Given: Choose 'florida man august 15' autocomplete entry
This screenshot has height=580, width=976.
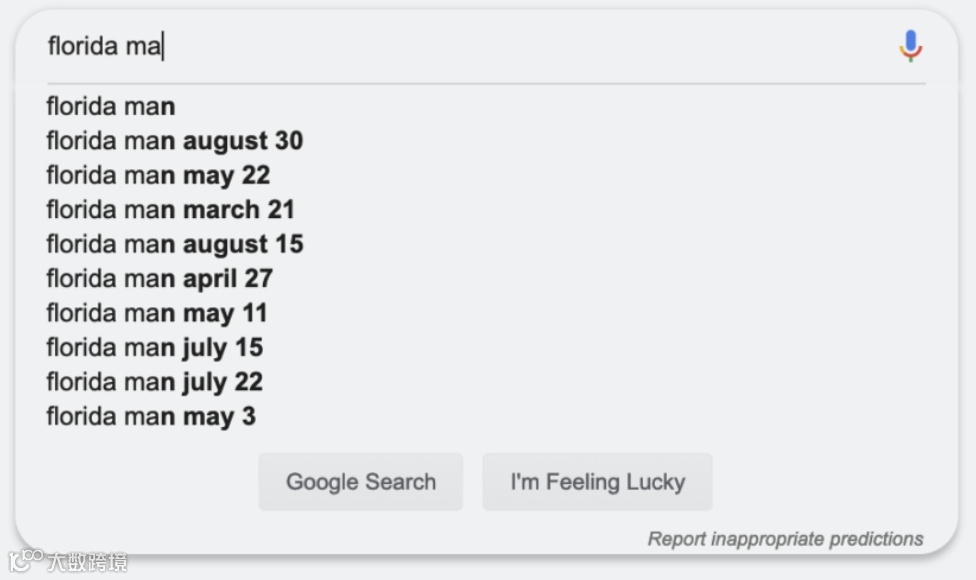Looking at the screenshot, I should click(174, 244).
